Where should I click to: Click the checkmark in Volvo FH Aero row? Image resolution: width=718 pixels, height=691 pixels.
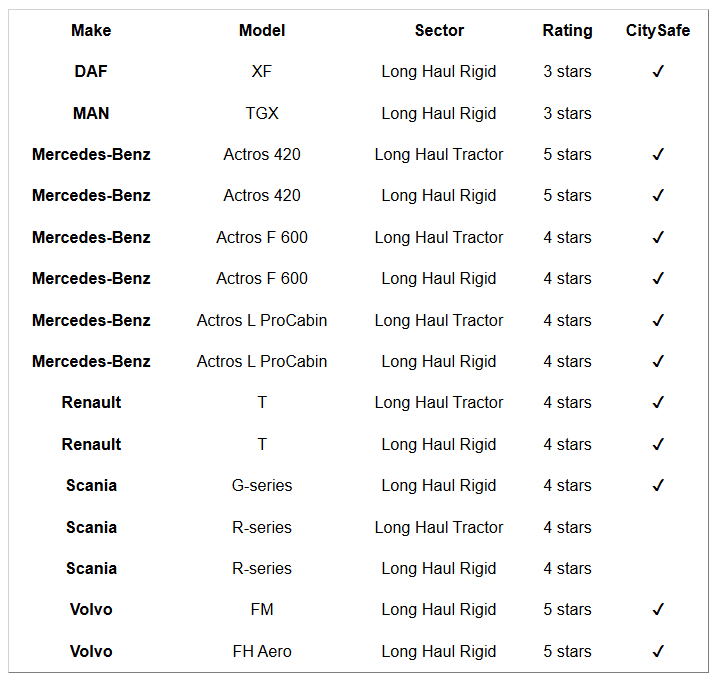[658, 652]
